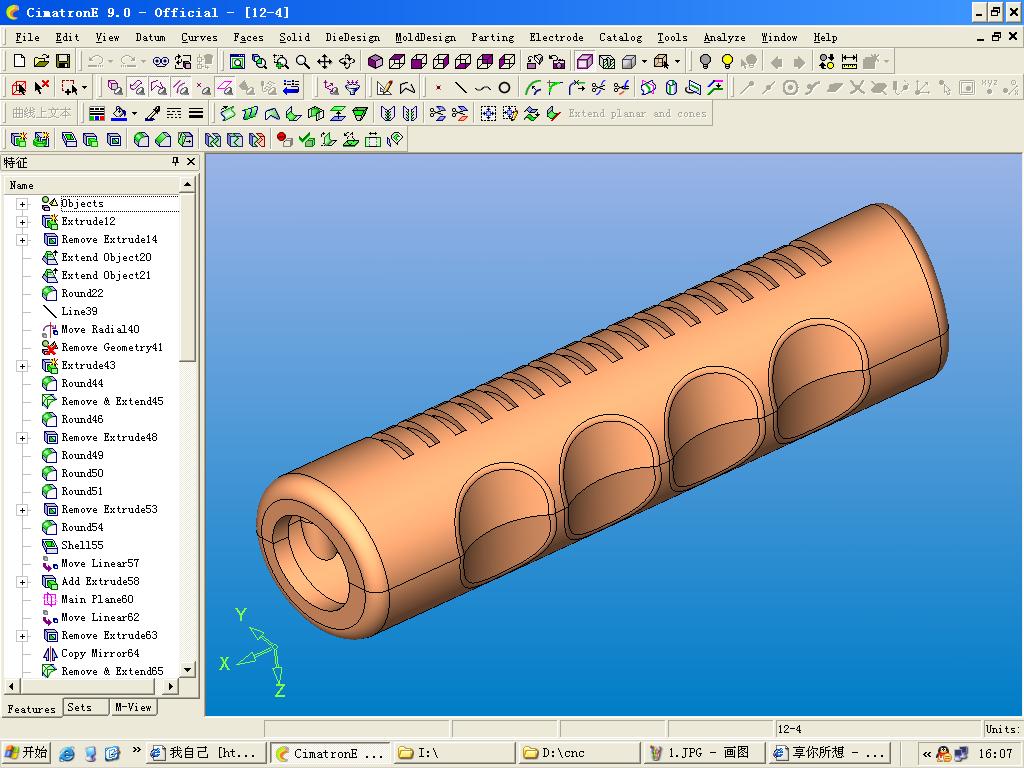The image size is (1024, 768).
Task: Expand the Remove Extrude48 node
Action: pos(22,438)
